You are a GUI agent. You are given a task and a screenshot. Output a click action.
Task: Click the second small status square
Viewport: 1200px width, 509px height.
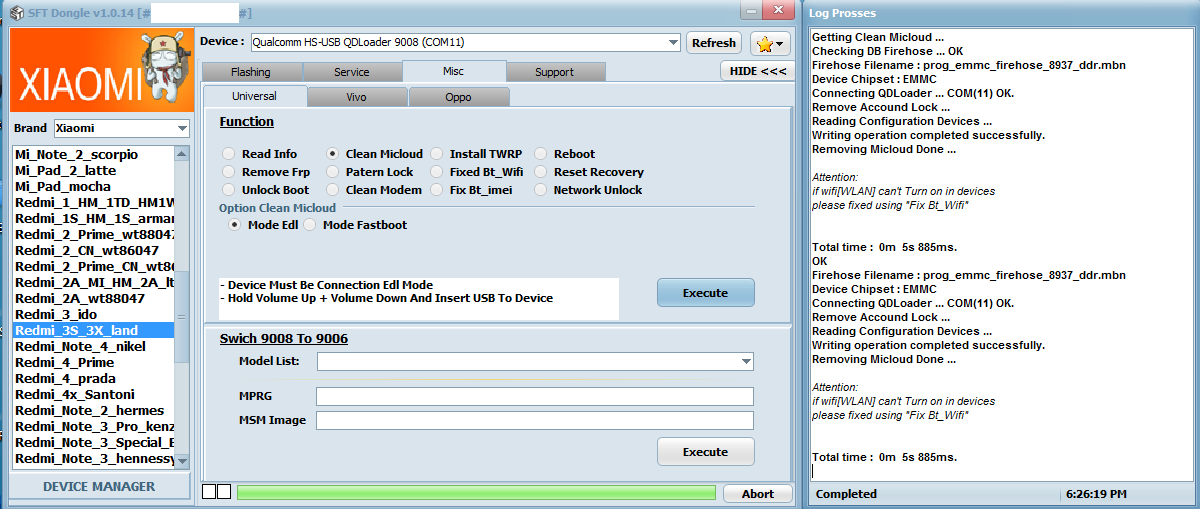[x=224, y=492]
